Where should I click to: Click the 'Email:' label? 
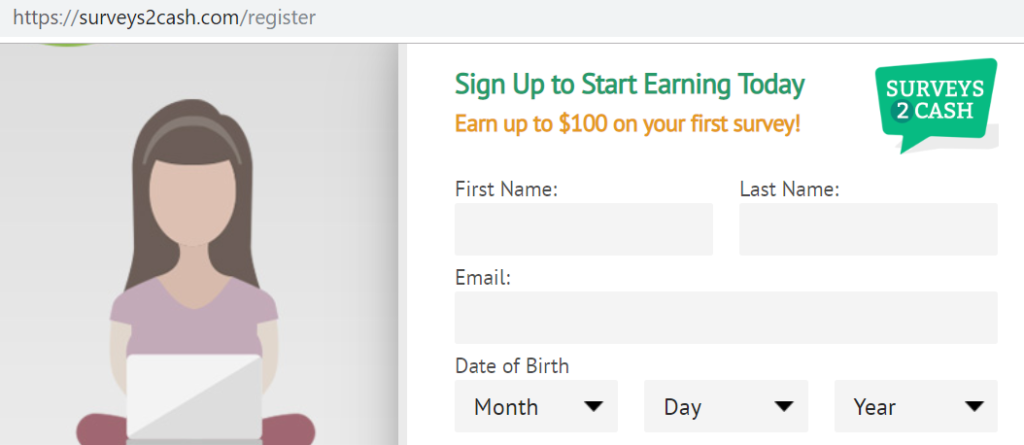(483, 278)
